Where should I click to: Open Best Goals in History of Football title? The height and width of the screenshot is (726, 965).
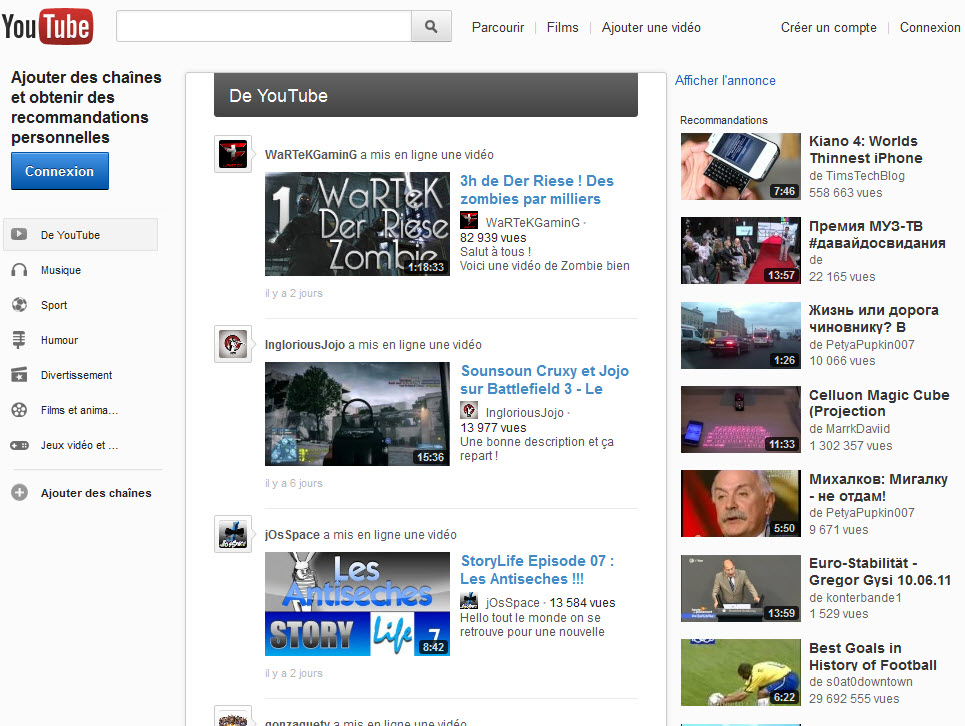coord(873,656)
